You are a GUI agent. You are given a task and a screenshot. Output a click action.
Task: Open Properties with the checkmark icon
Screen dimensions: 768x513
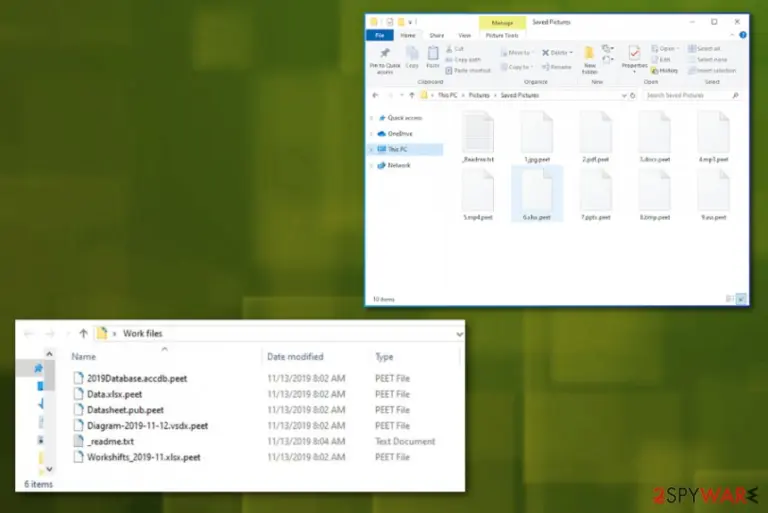pyautogui.click(x=634, y=53)
